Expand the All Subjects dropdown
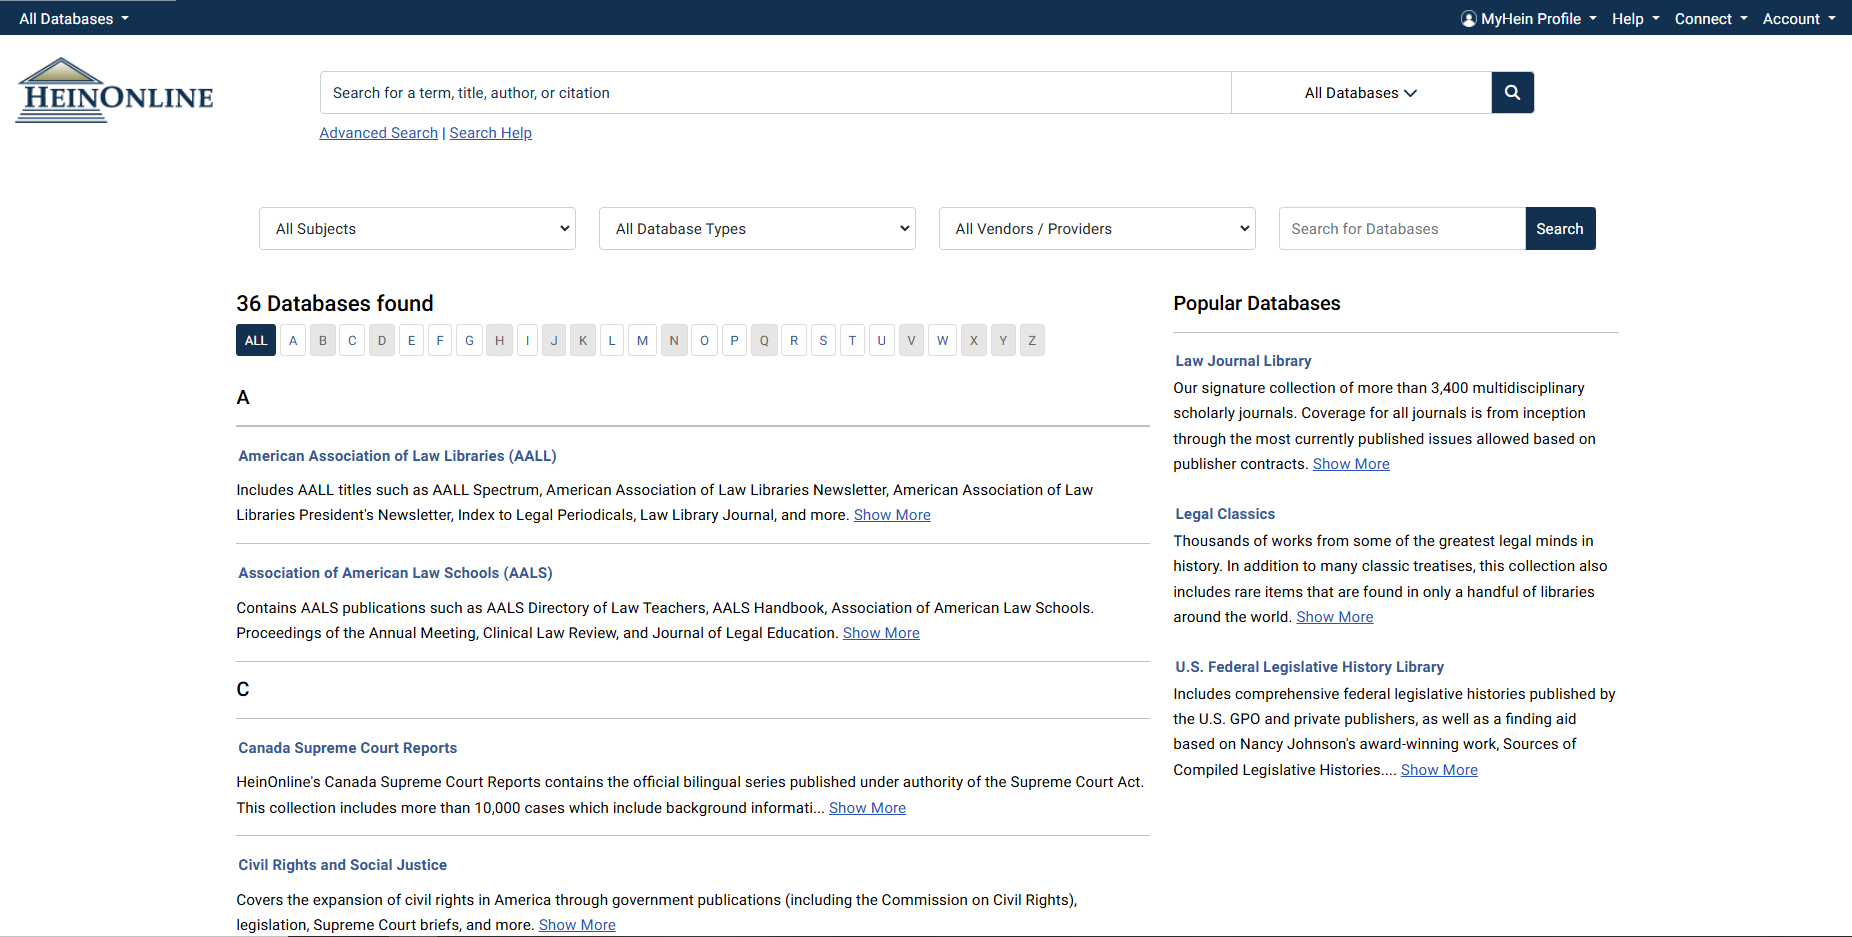 [x=417, y=229]
